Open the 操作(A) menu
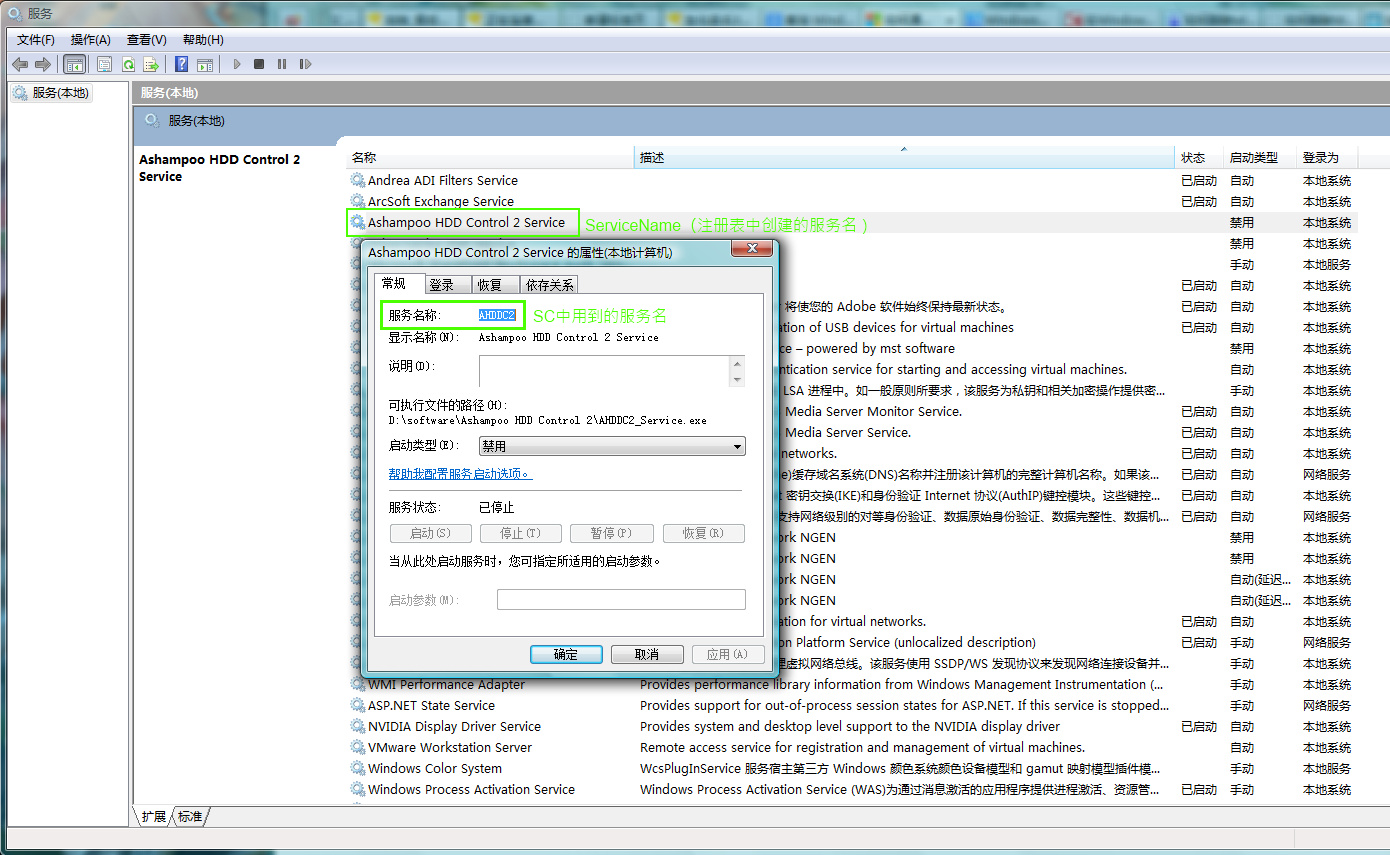Viewport: 1390px width, 855px height. click(91, 39)
